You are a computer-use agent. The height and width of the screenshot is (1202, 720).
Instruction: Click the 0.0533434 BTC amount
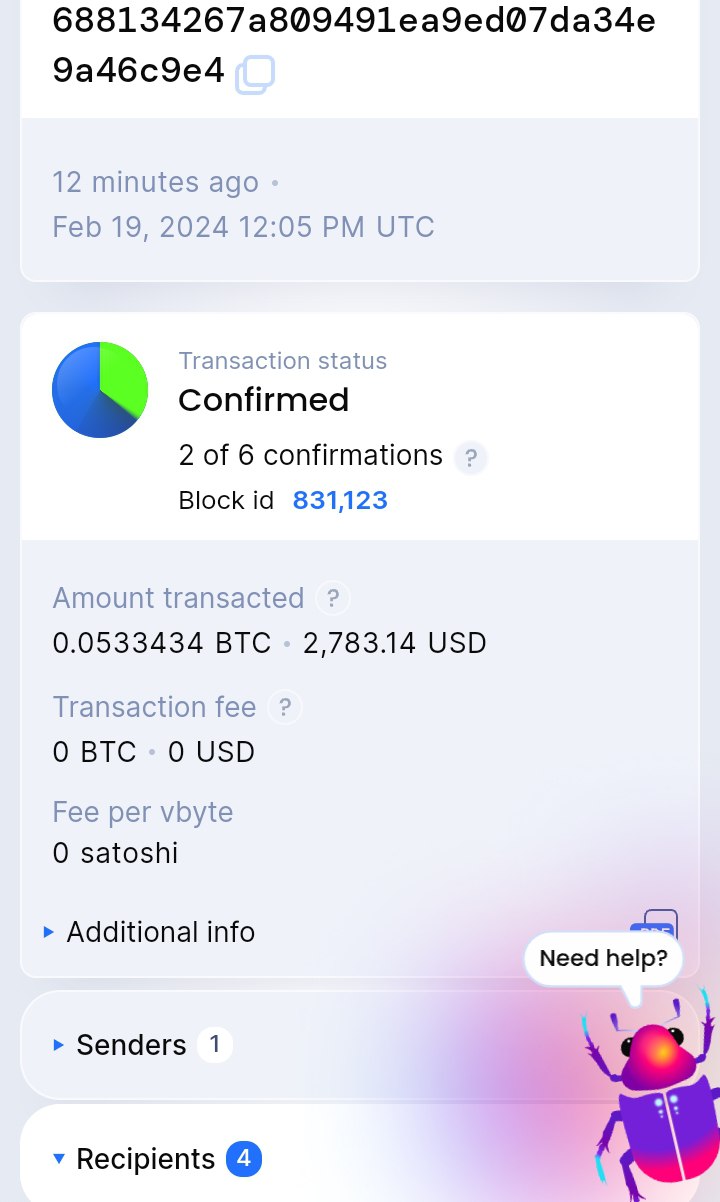point(162,643)
